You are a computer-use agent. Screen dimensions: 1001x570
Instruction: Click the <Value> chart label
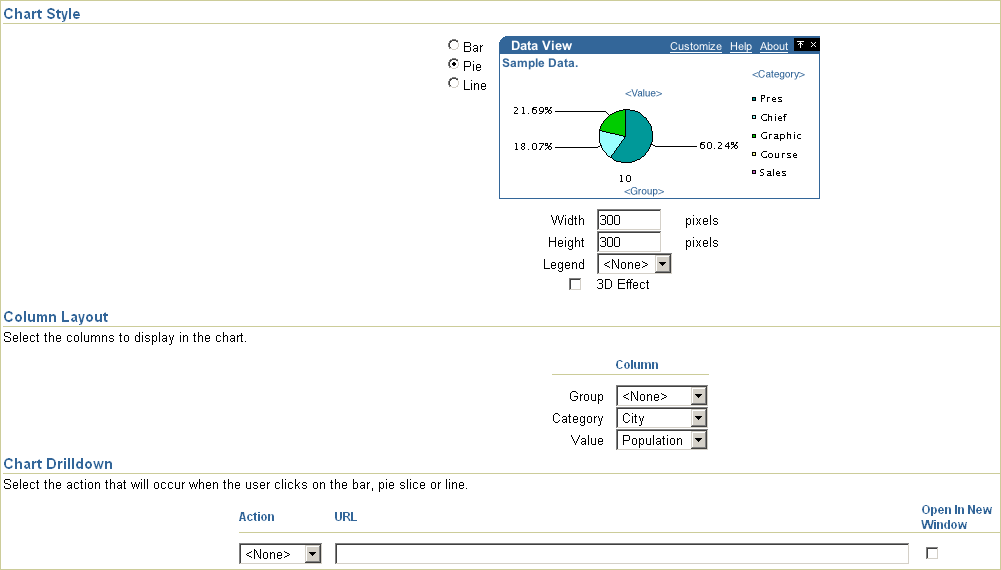[x=644, y=93]
